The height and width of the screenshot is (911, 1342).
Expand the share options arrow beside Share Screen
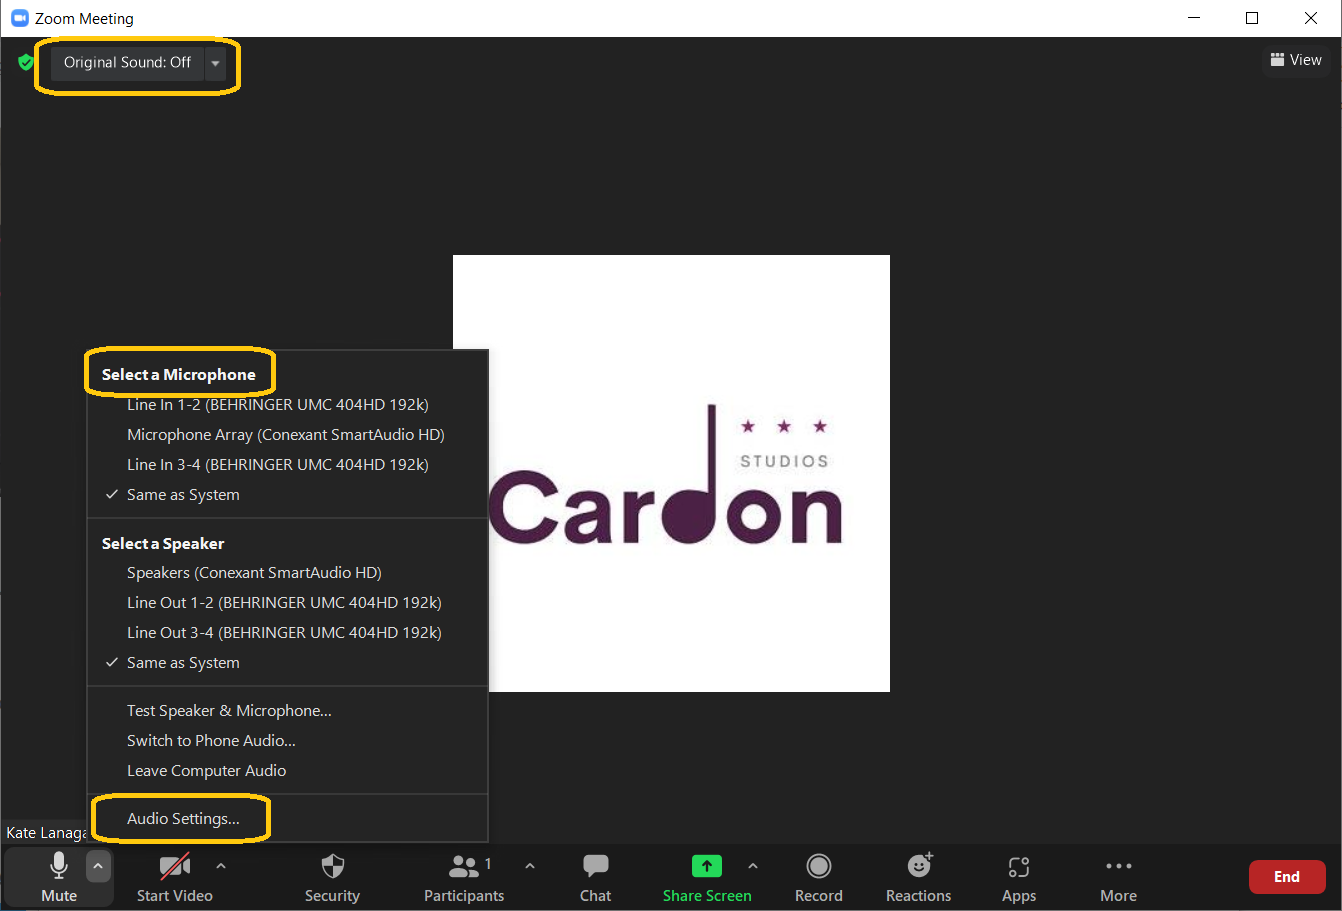click(753, 866)
